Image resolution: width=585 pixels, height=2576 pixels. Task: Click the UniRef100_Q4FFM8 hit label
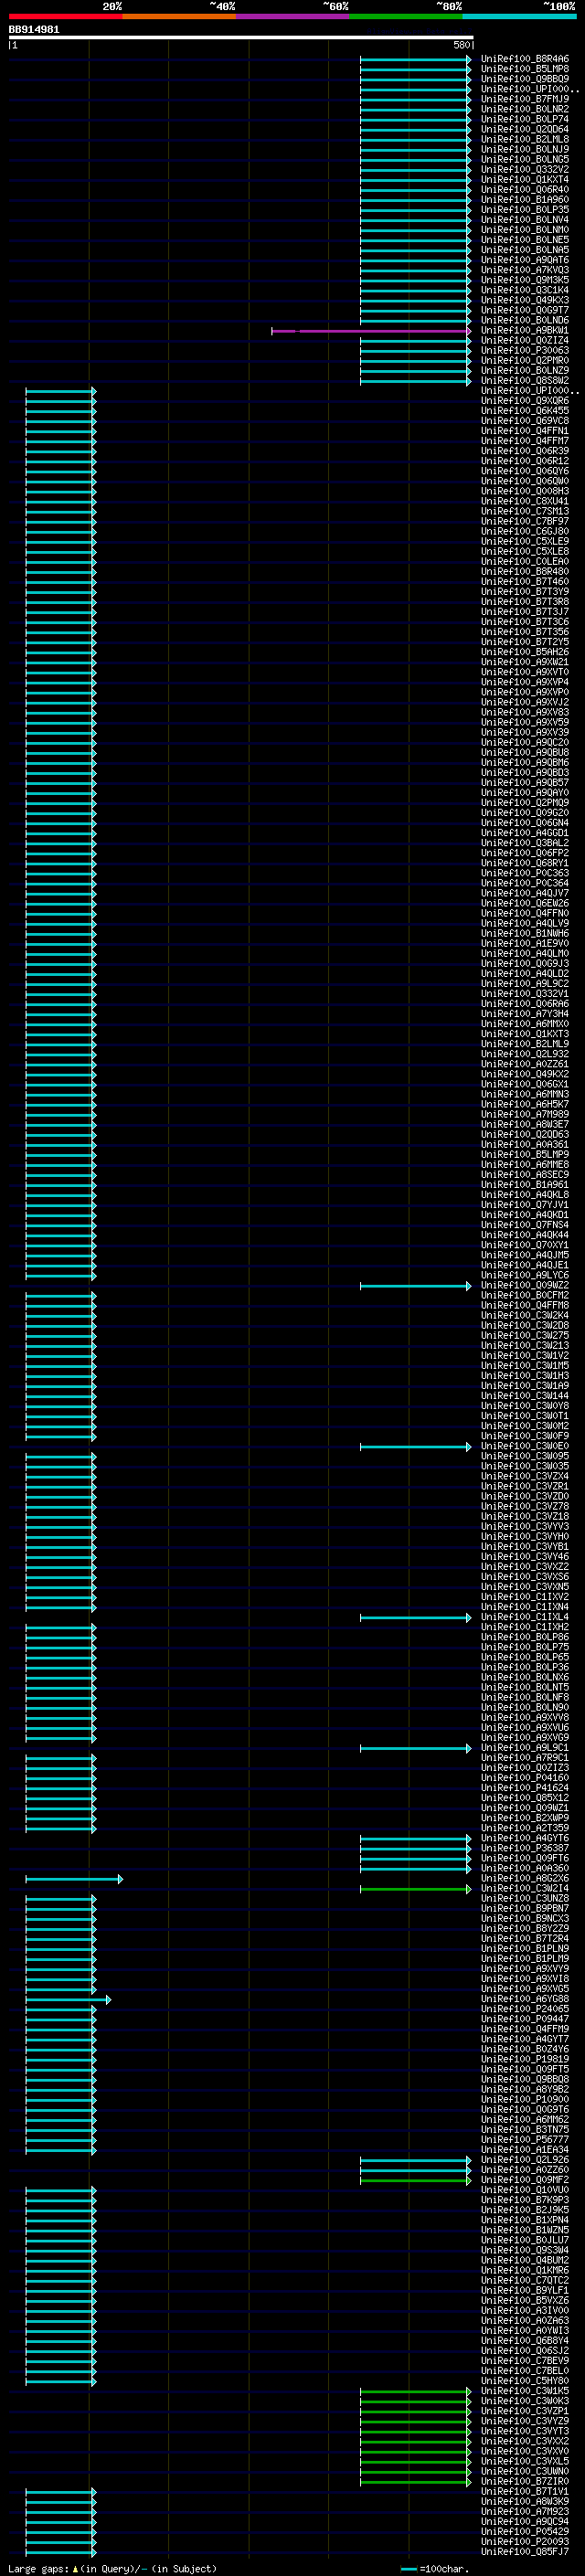[525, 1306]
